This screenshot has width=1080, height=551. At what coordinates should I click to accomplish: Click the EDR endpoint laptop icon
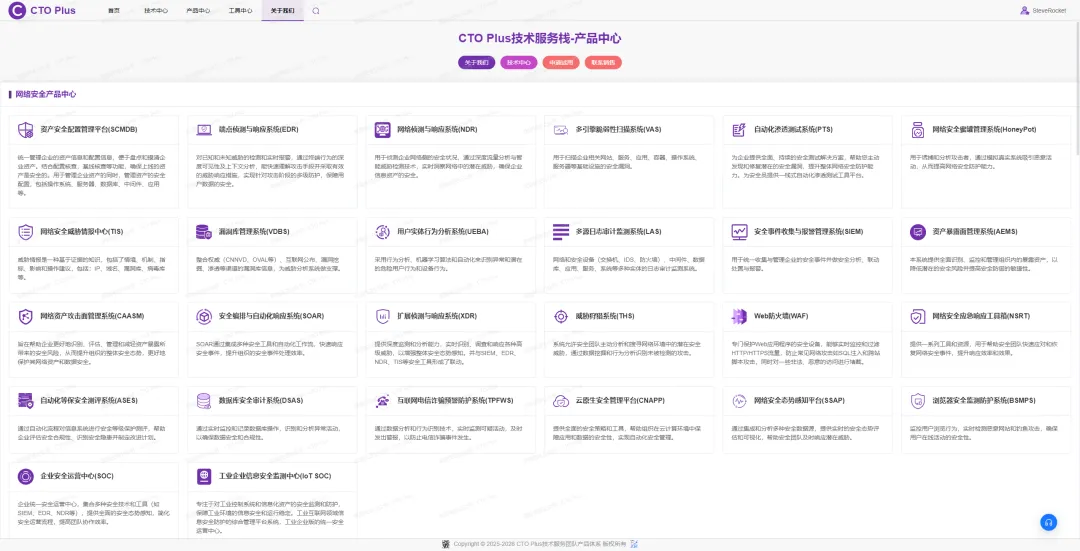tap(204, 129)
